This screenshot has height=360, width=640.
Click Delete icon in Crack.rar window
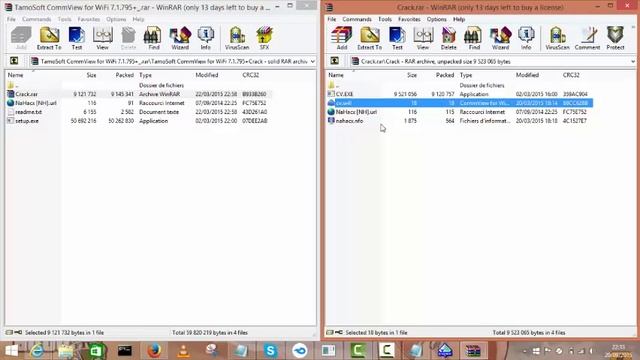pyautogui.click(x=448, y=38)
